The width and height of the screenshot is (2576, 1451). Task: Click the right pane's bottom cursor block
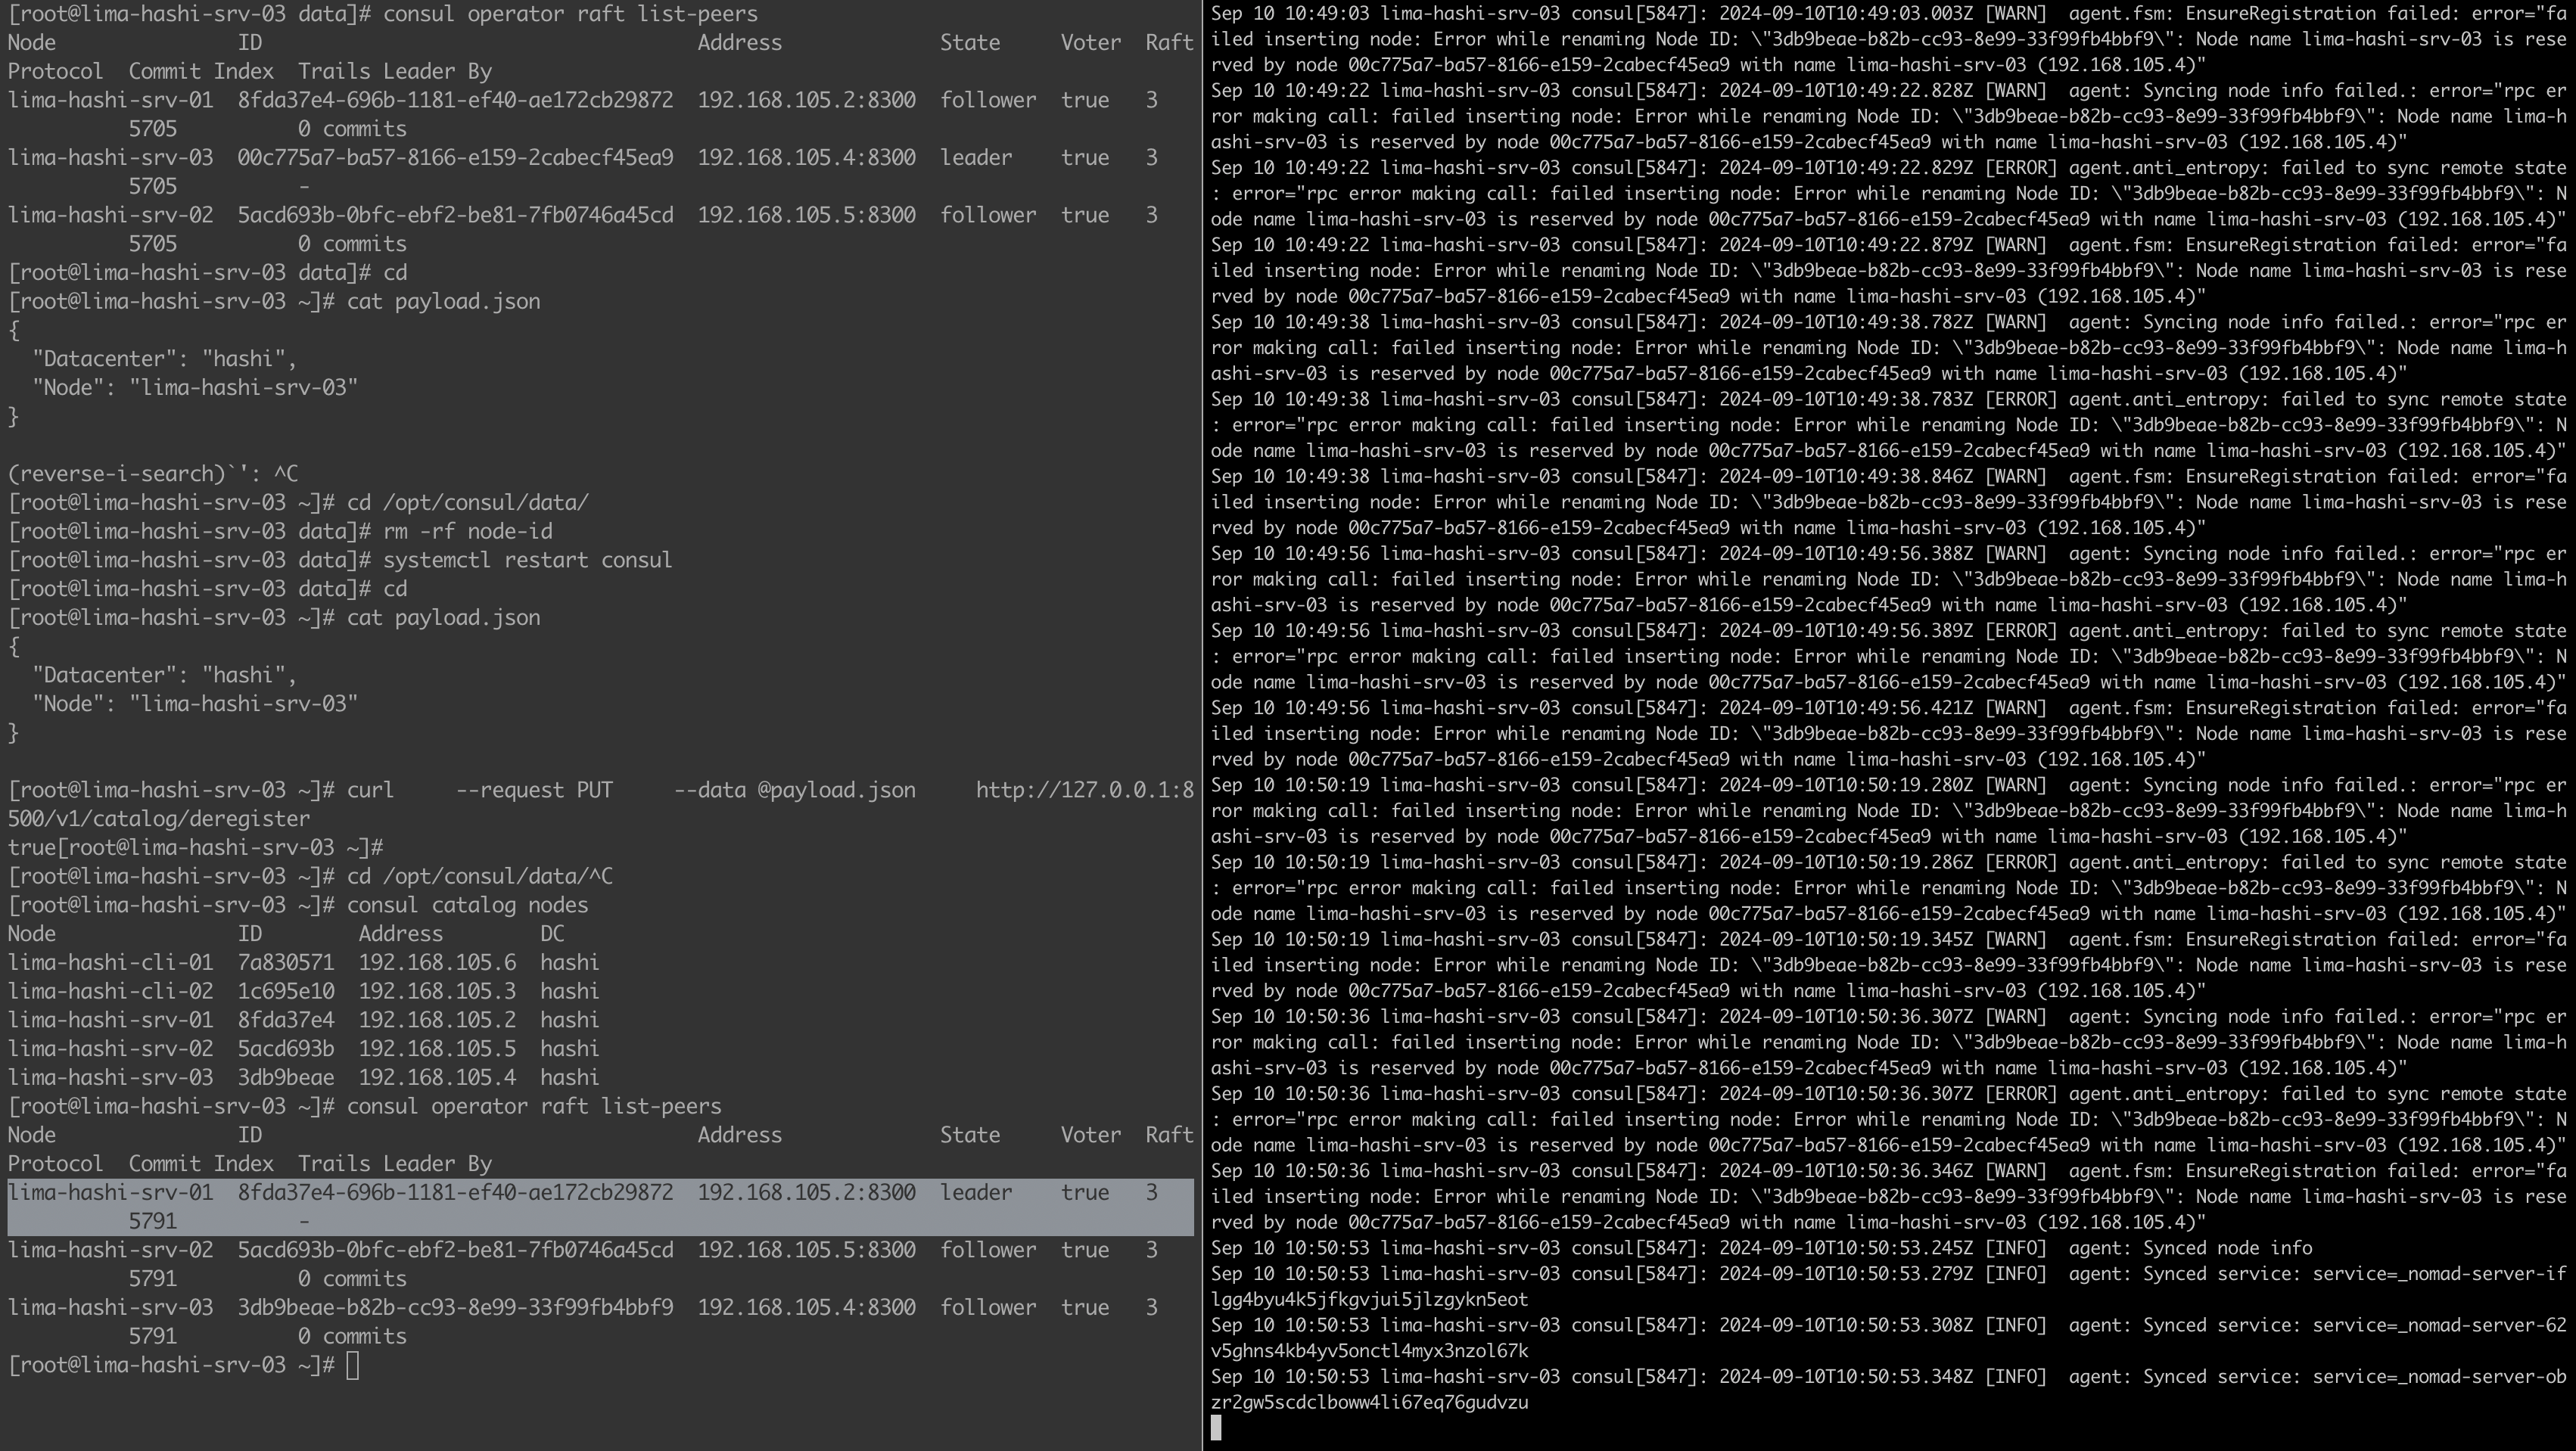[x=1216, y=1428]
